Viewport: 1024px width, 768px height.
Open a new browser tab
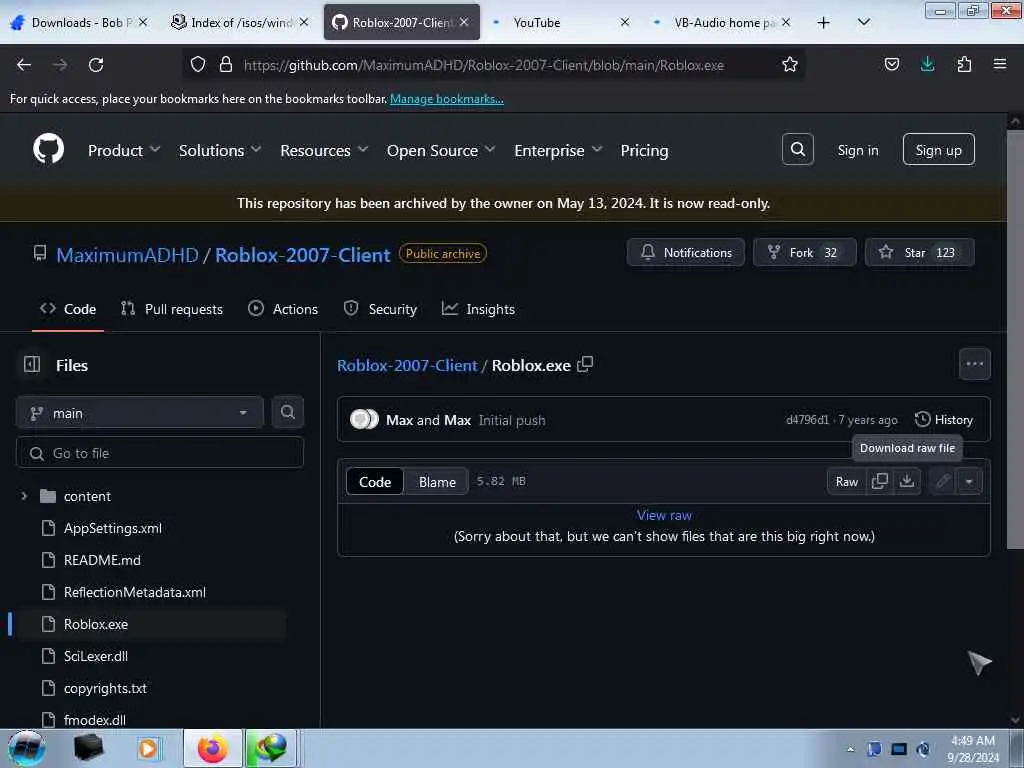pyautogui.click(x=824, y=22)
